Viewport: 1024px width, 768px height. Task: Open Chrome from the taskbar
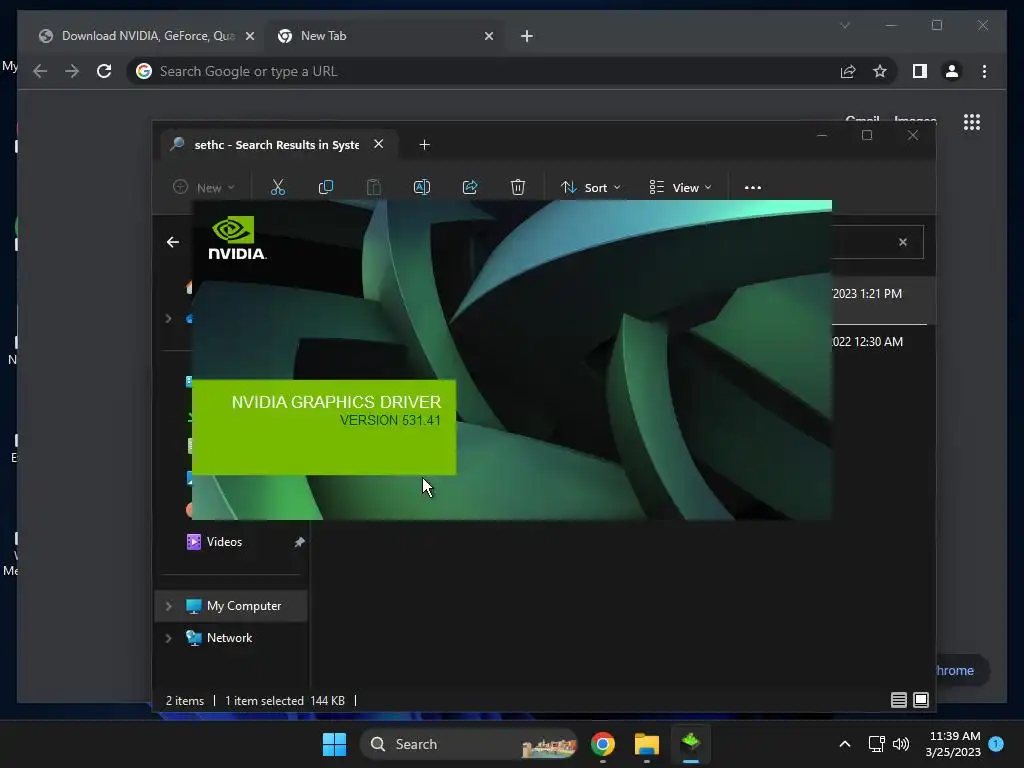click(603, 744)
